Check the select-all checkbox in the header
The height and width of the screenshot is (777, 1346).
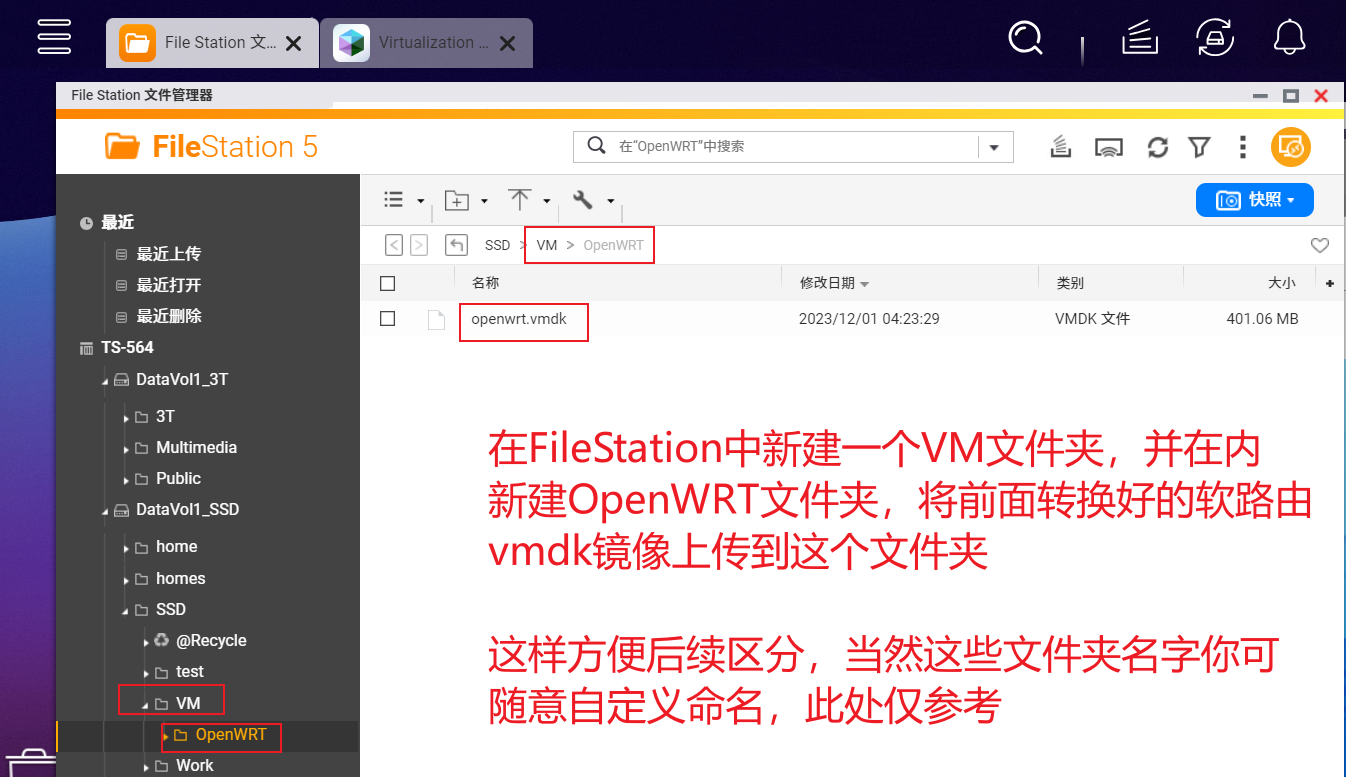(x=388, y=282)
